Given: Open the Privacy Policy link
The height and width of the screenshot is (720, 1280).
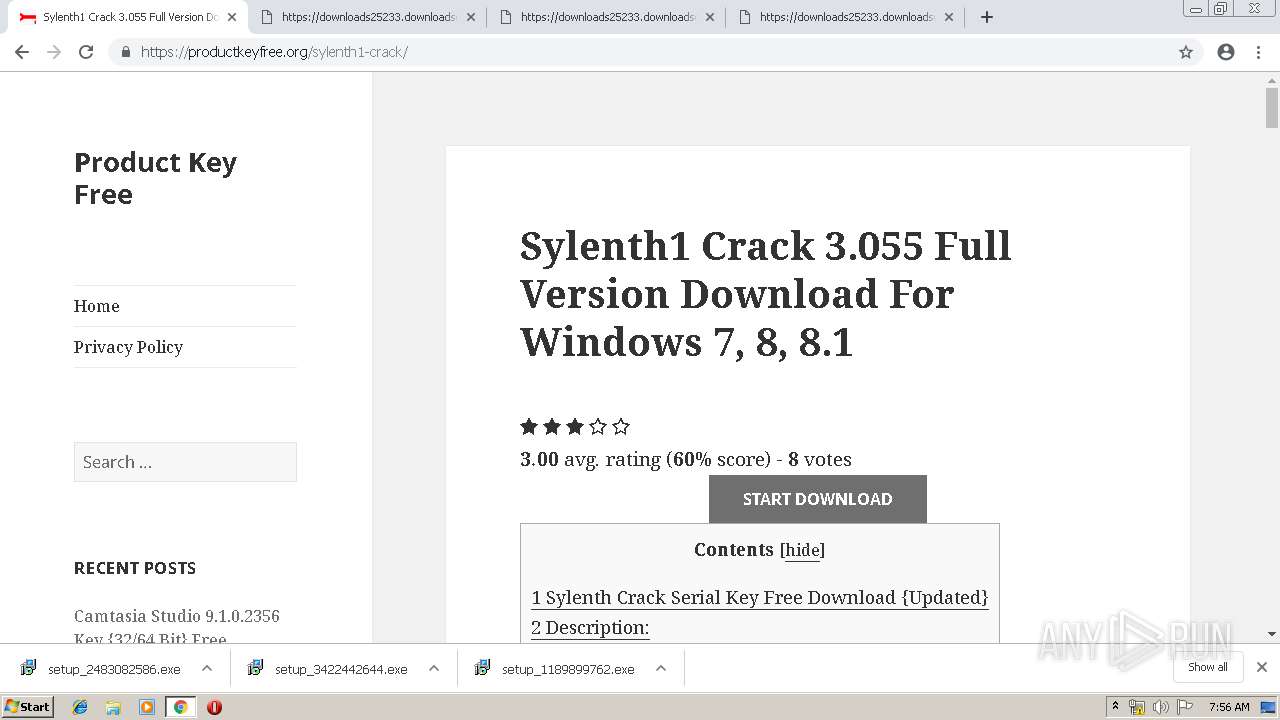Looking at the screenshot, I should pyautogui.click(x=128, y=347).
